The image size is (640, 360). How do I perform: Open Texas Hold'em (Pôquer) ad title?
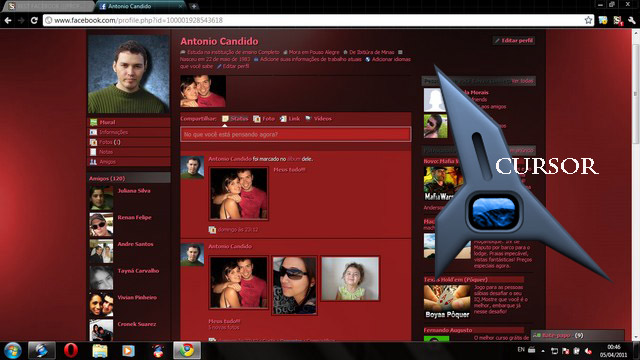click(x=456, y=280)
